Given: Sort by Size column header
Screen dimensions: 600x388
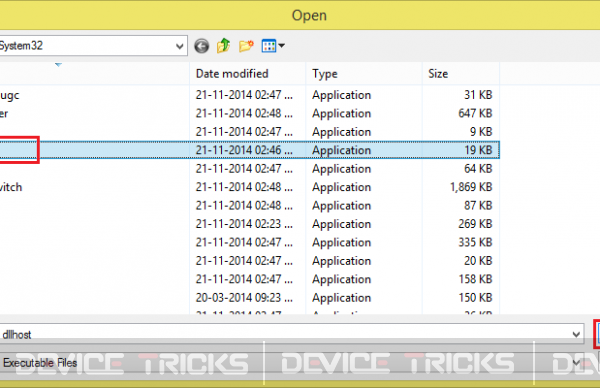Looking at the screenshot, I should 461,73.
